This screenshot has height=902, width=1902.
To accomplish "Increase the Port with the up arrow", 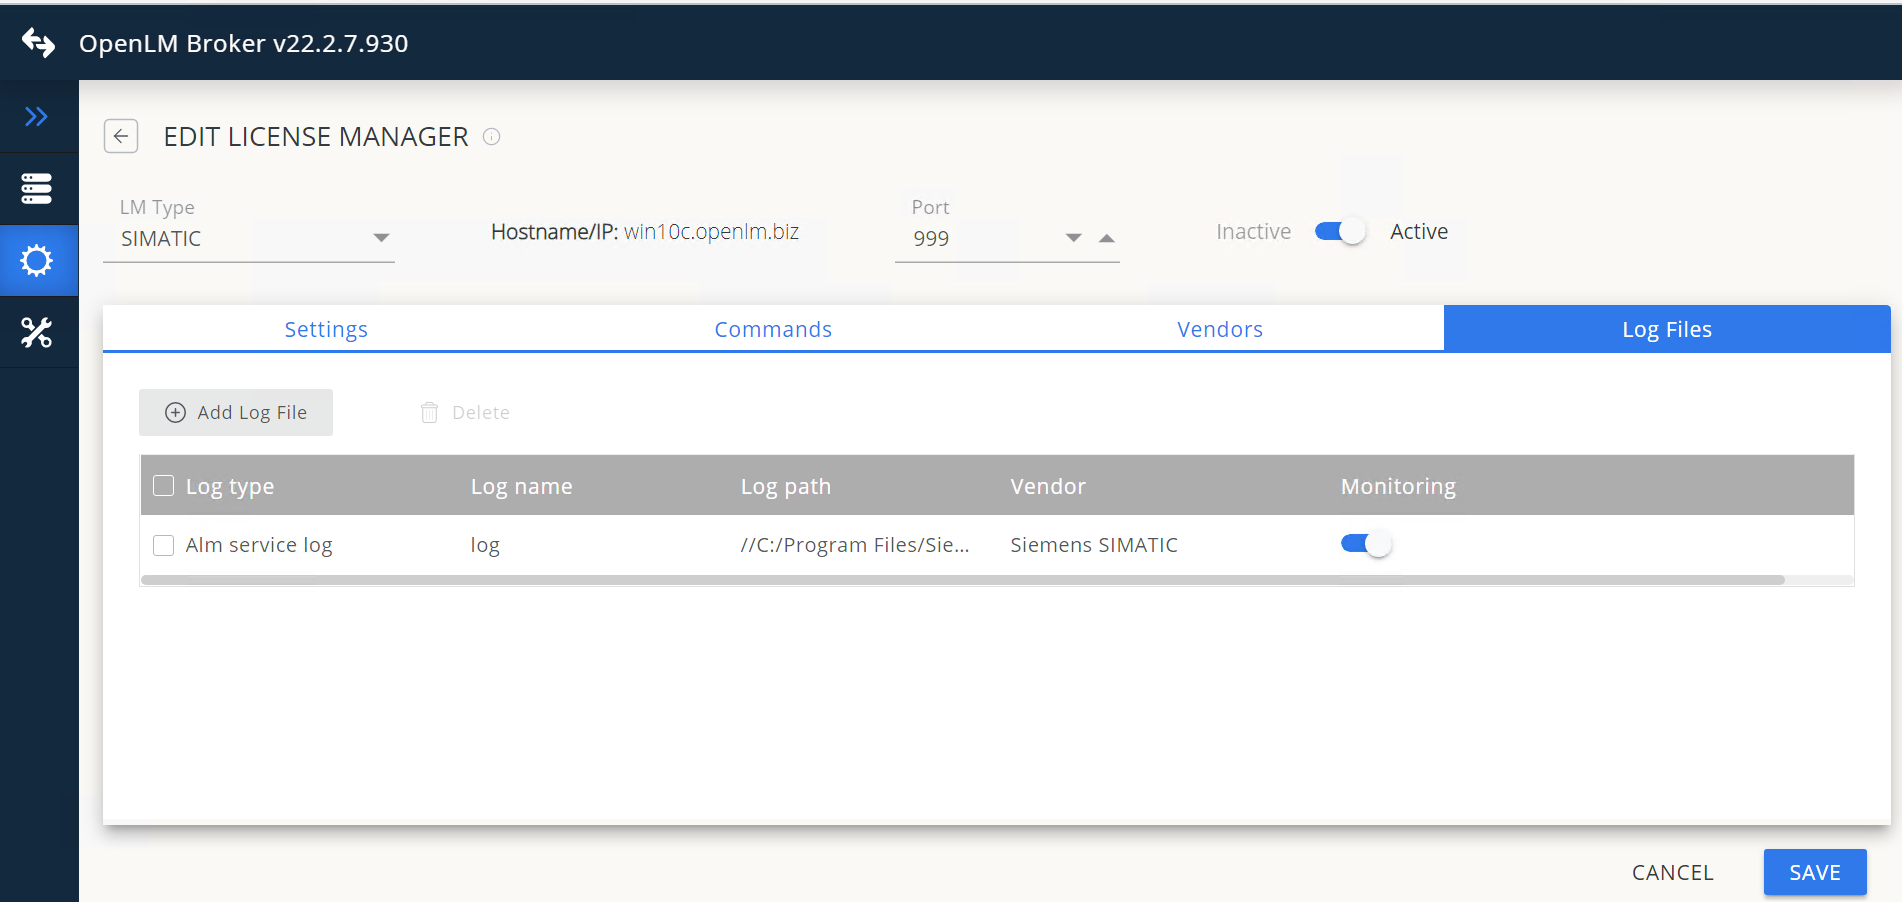I will [x=1106, y=238].
